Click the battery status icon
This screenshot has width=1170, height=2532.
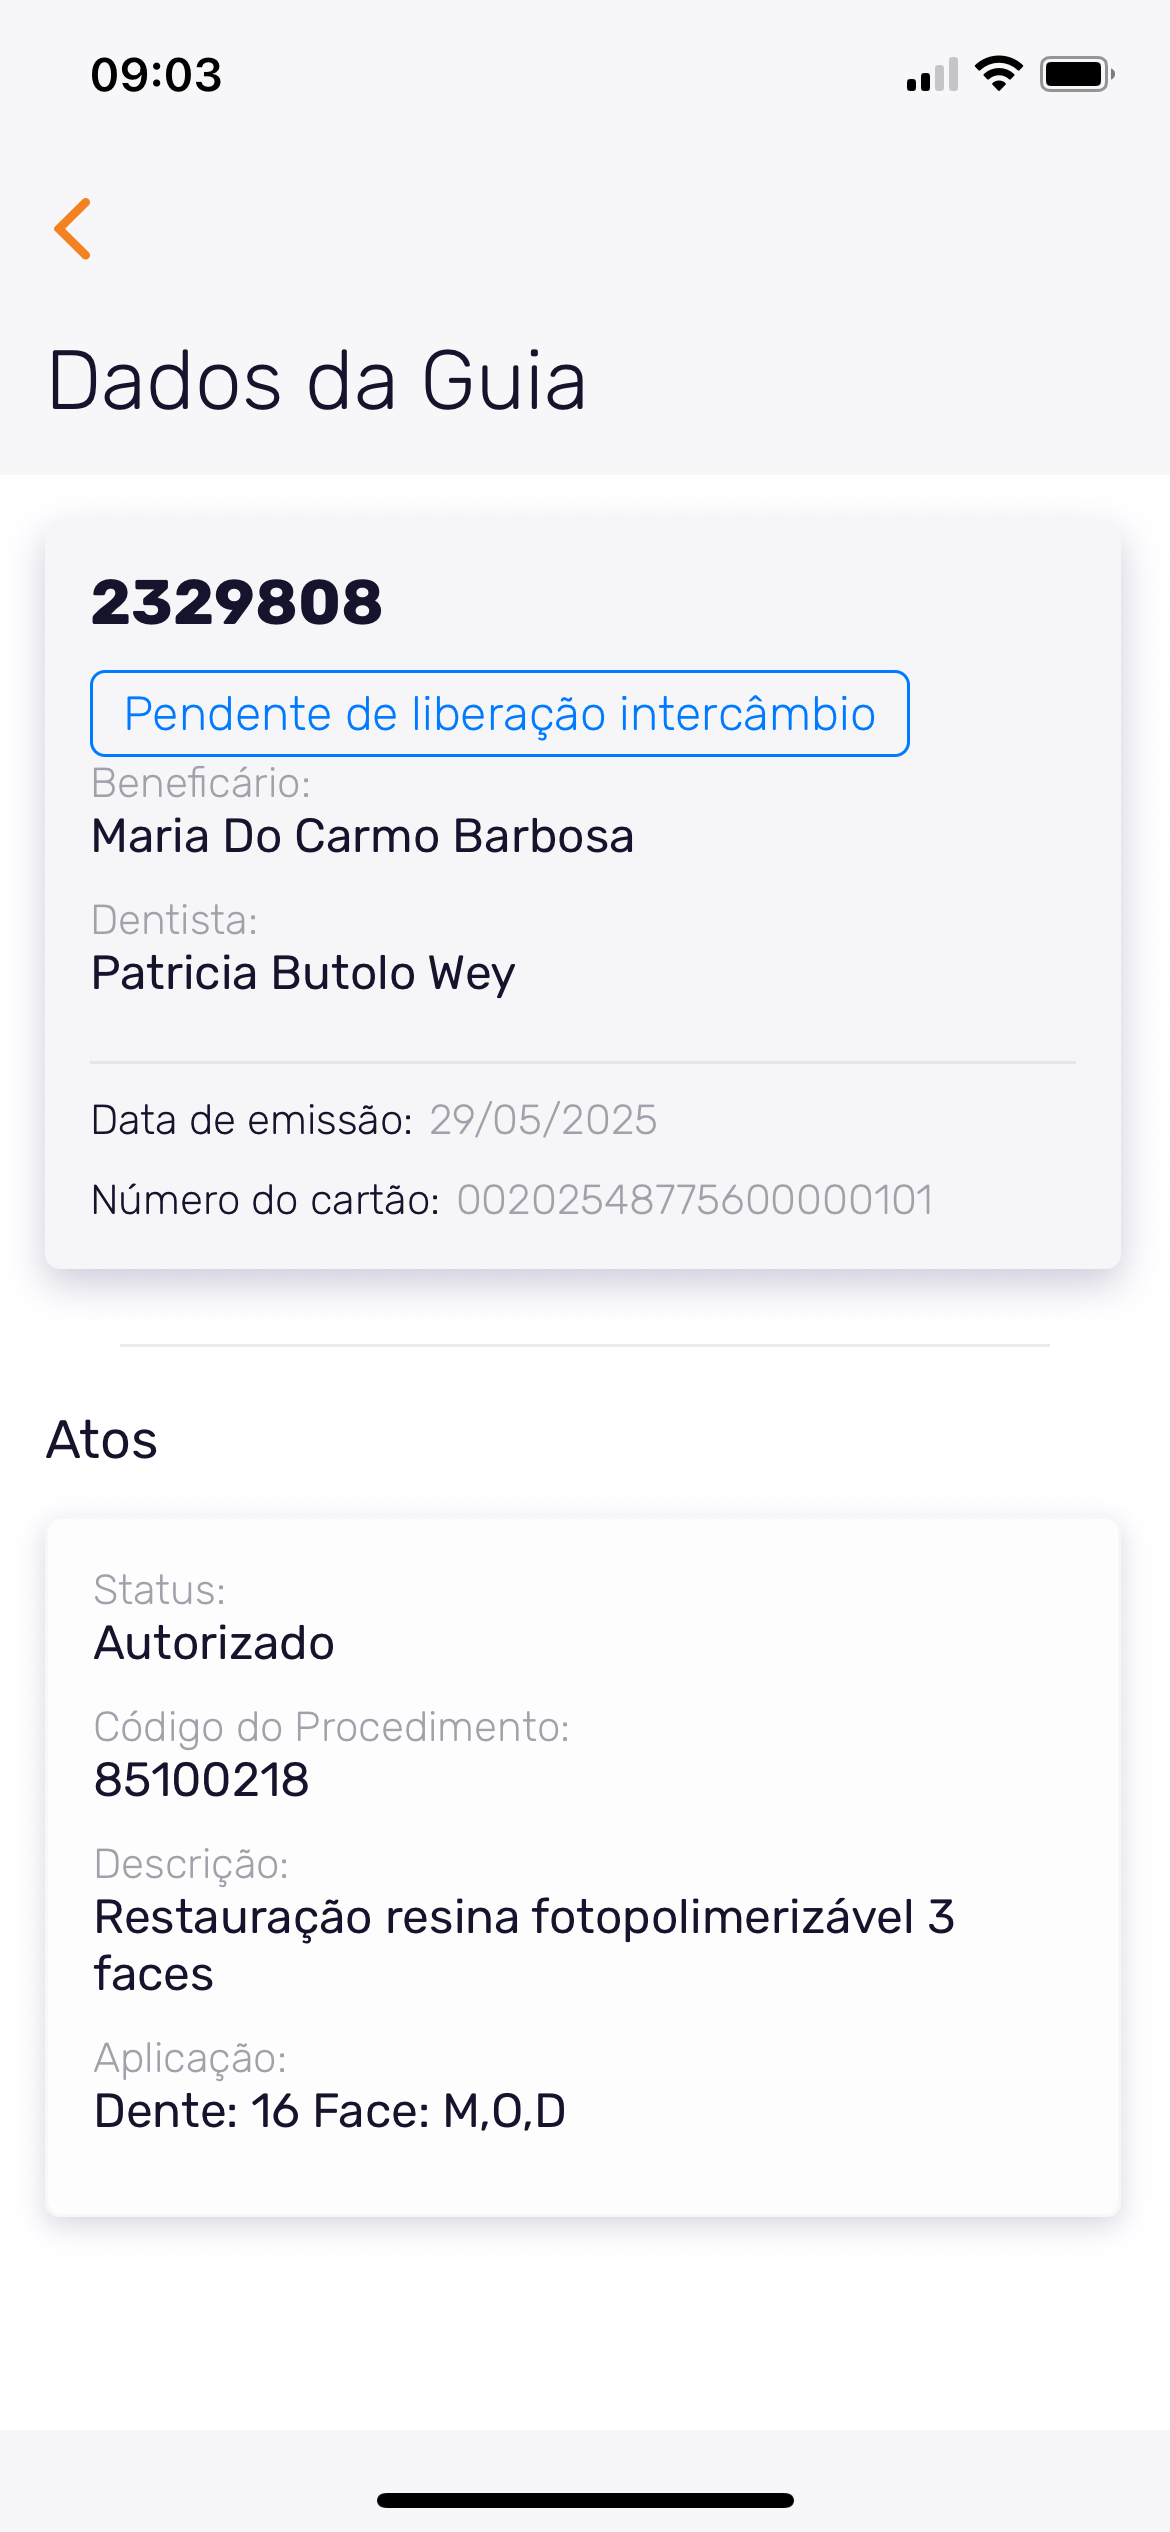pos(1076,74)
